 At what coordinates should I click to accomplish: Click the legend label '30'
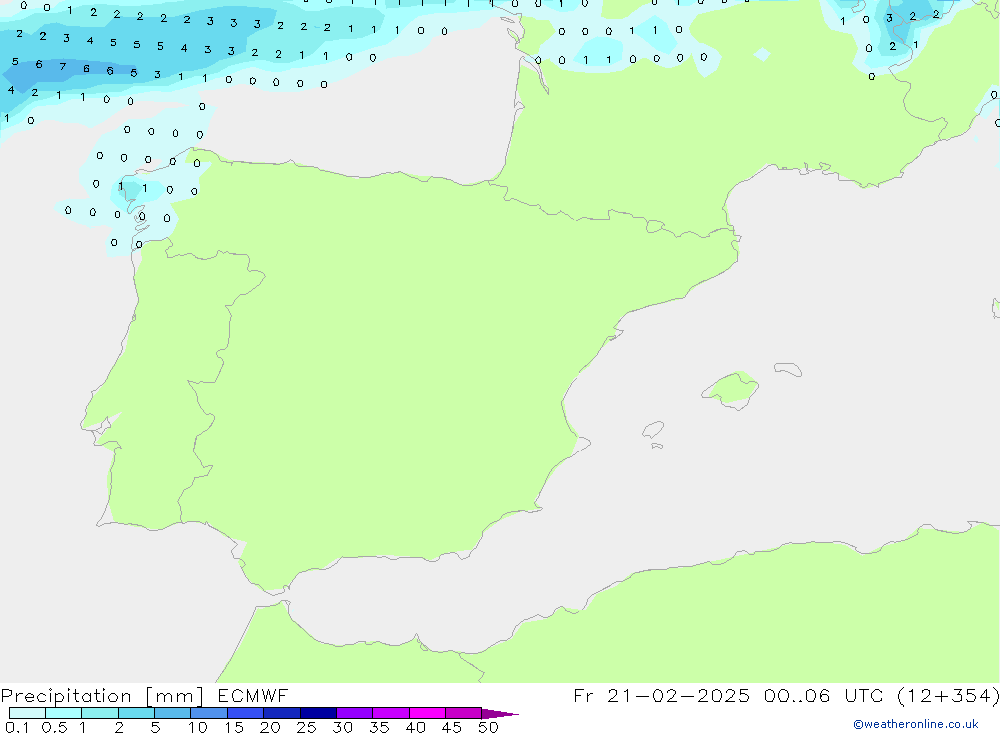342,727
